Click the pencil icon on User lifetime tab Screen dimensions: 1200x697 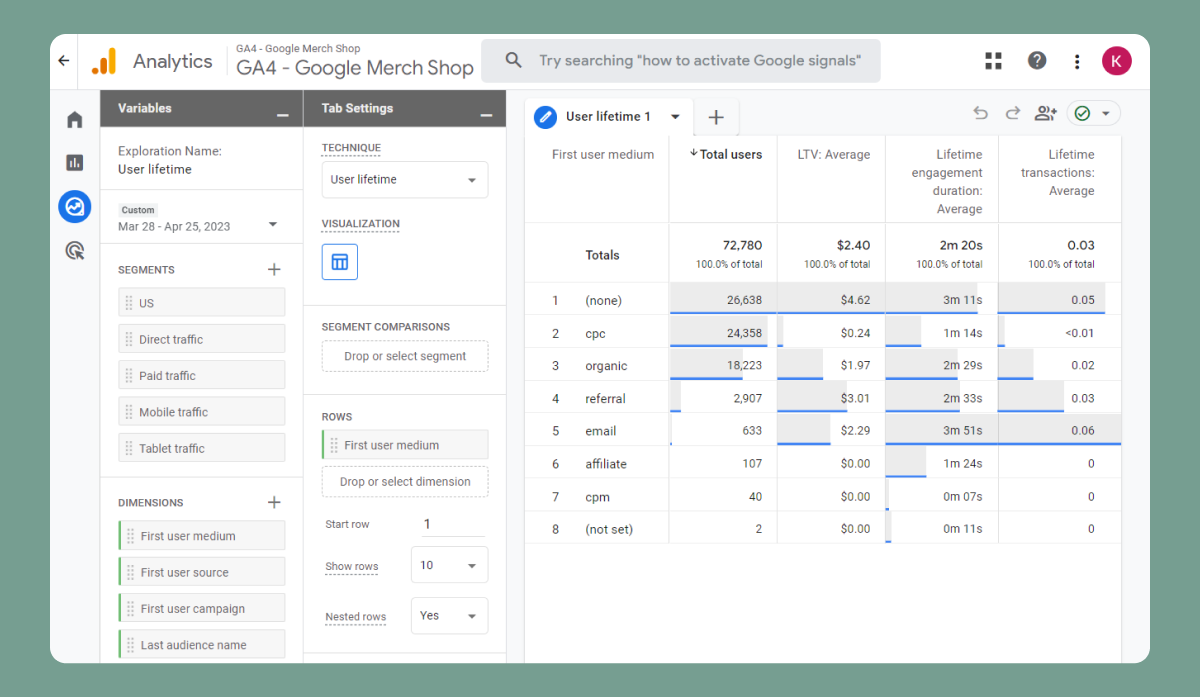(545, 117)
